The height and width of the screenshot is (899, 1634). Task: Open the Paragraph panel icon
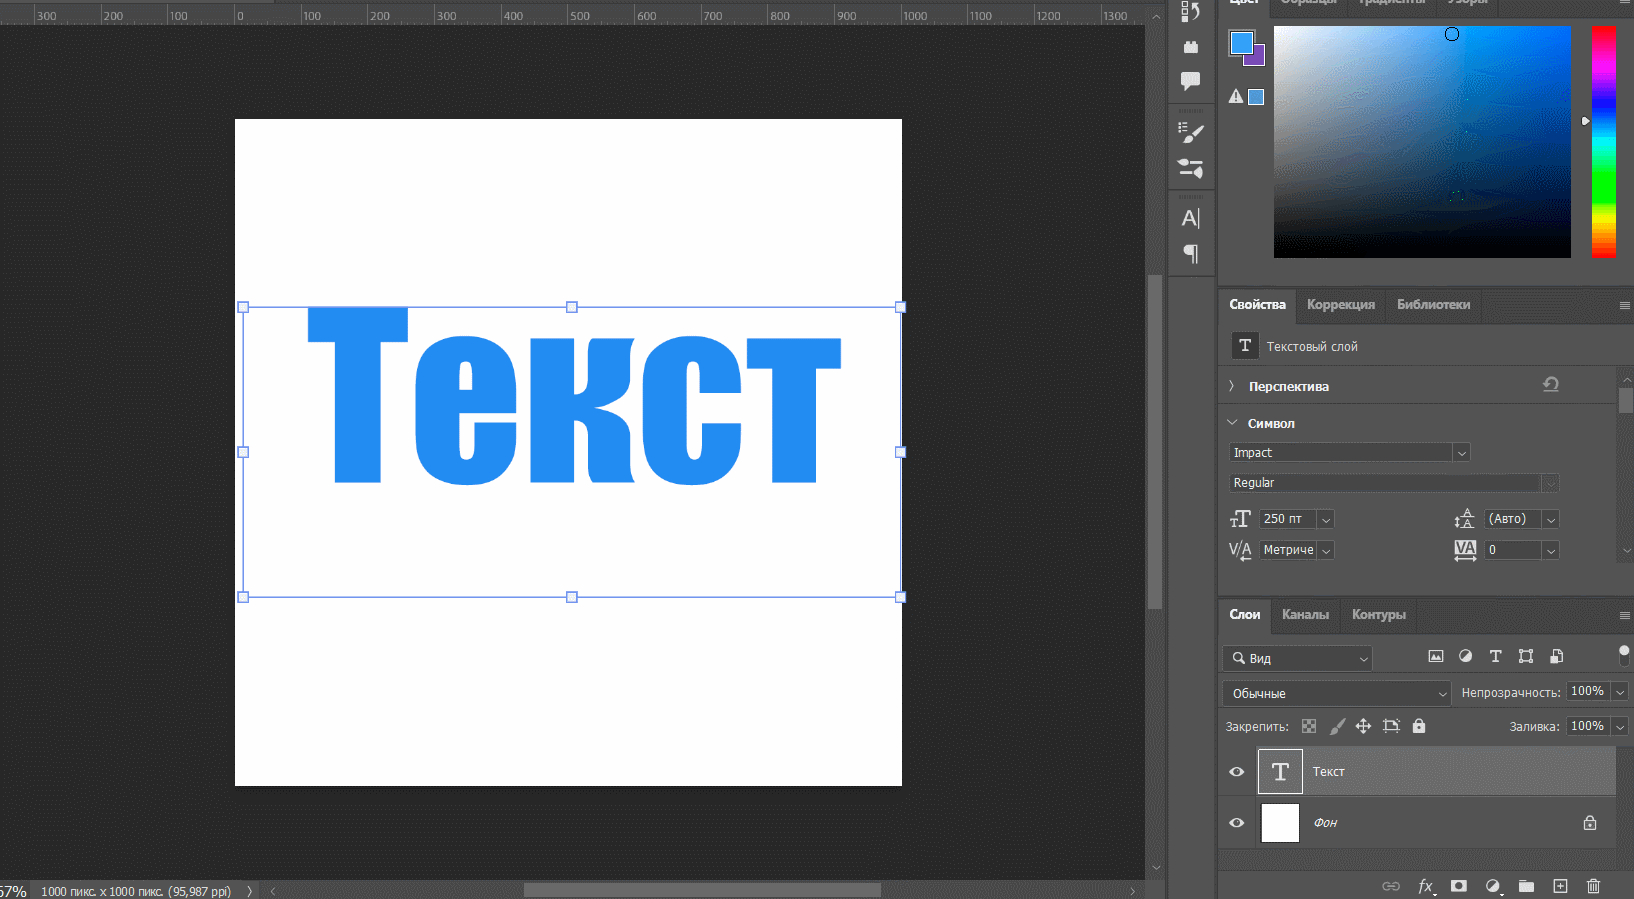click(x=1190, y=254)
